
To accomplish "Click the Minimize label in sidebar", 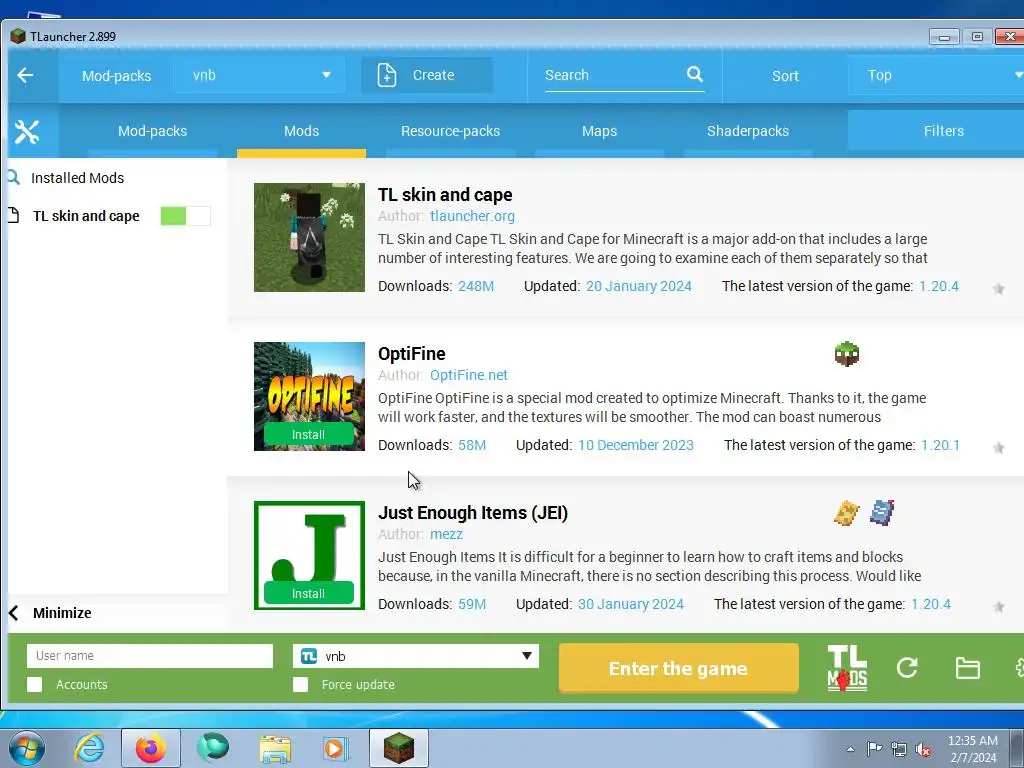I will tap(62, 613).
